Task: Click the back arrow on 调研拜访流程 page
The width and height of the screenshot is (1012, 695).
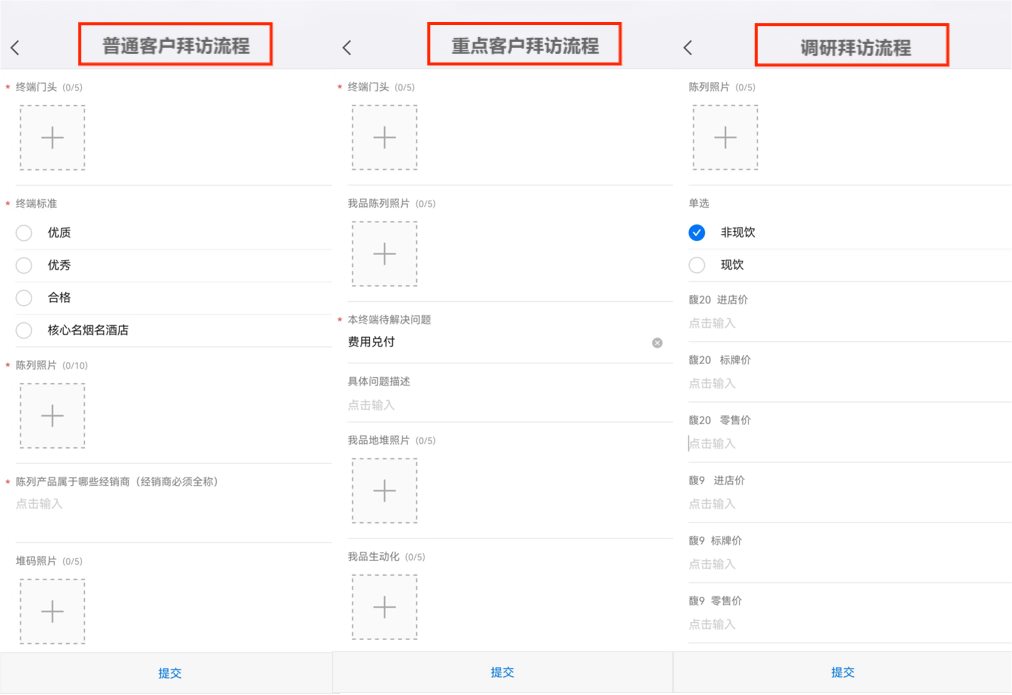Action: [x=688, y=46]
